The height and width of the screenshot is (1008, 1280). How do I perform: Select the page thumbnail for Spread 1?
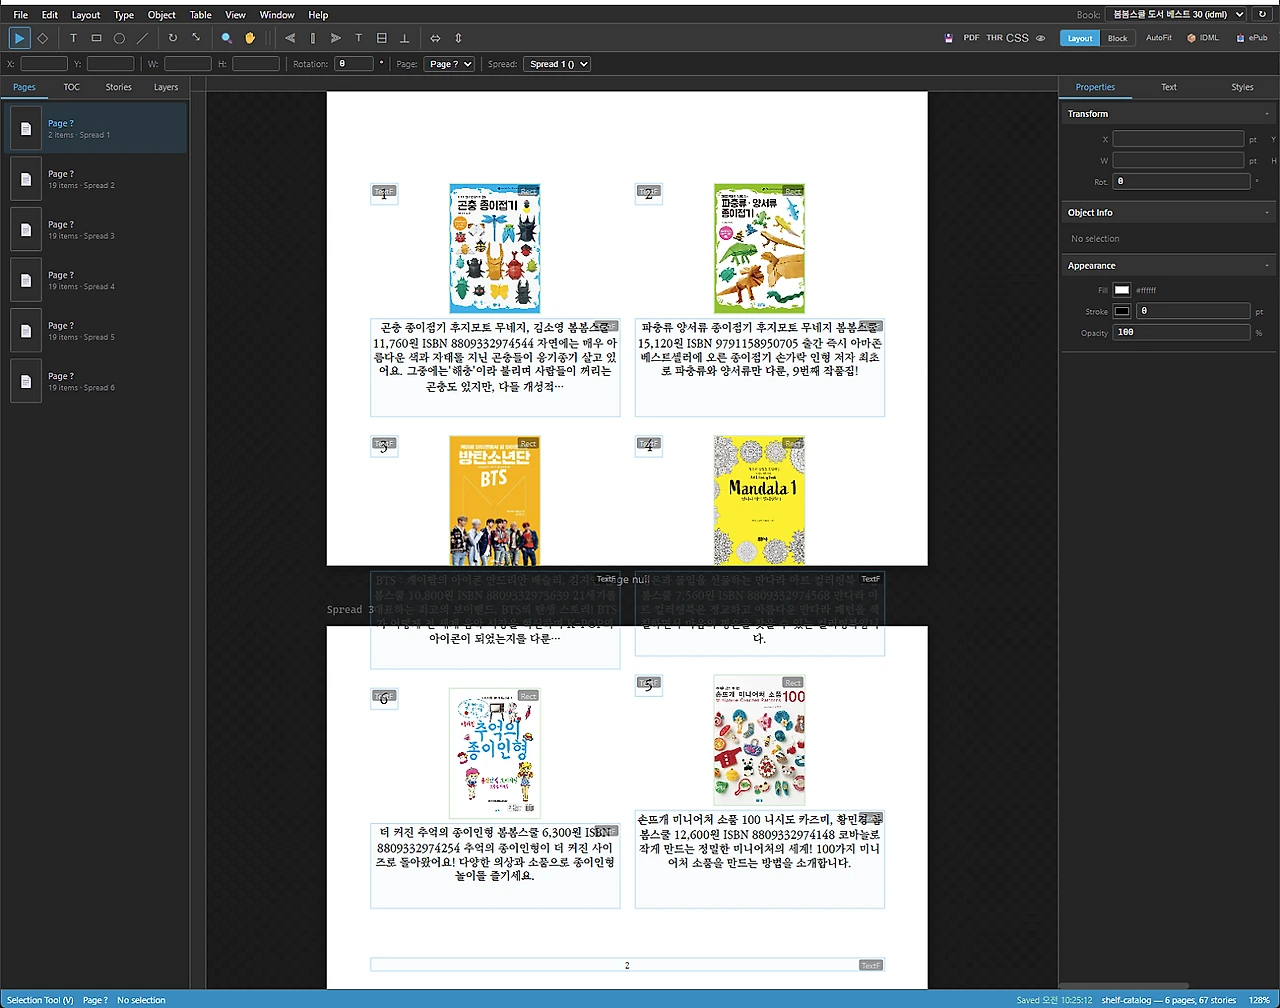coord(26,128)
